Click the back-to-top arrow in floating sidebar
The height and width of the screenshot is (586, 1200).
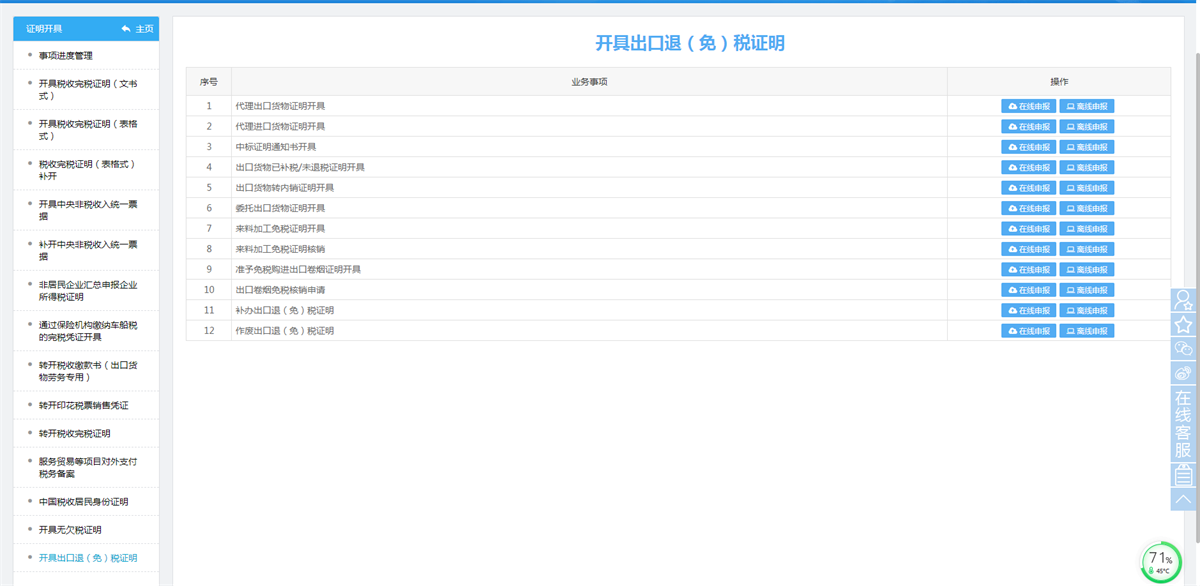(1183, 499)
